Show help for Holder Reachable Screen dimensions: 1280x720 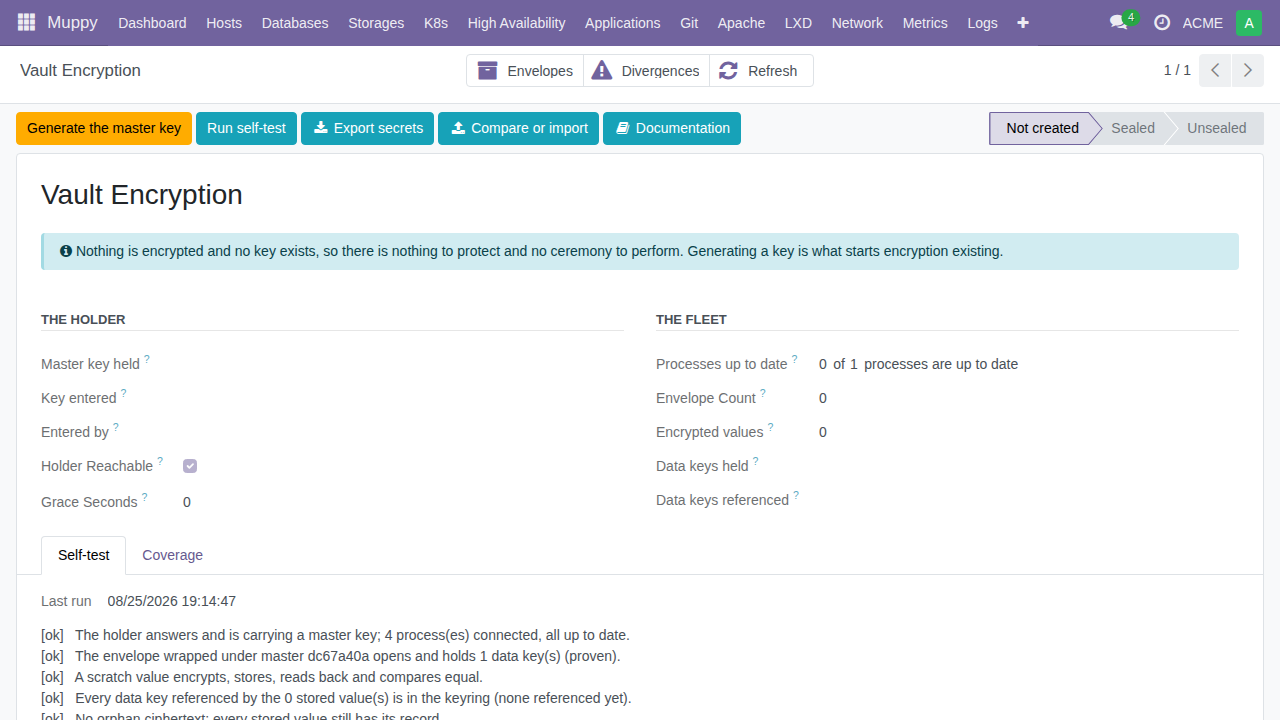tap(160, 461)
